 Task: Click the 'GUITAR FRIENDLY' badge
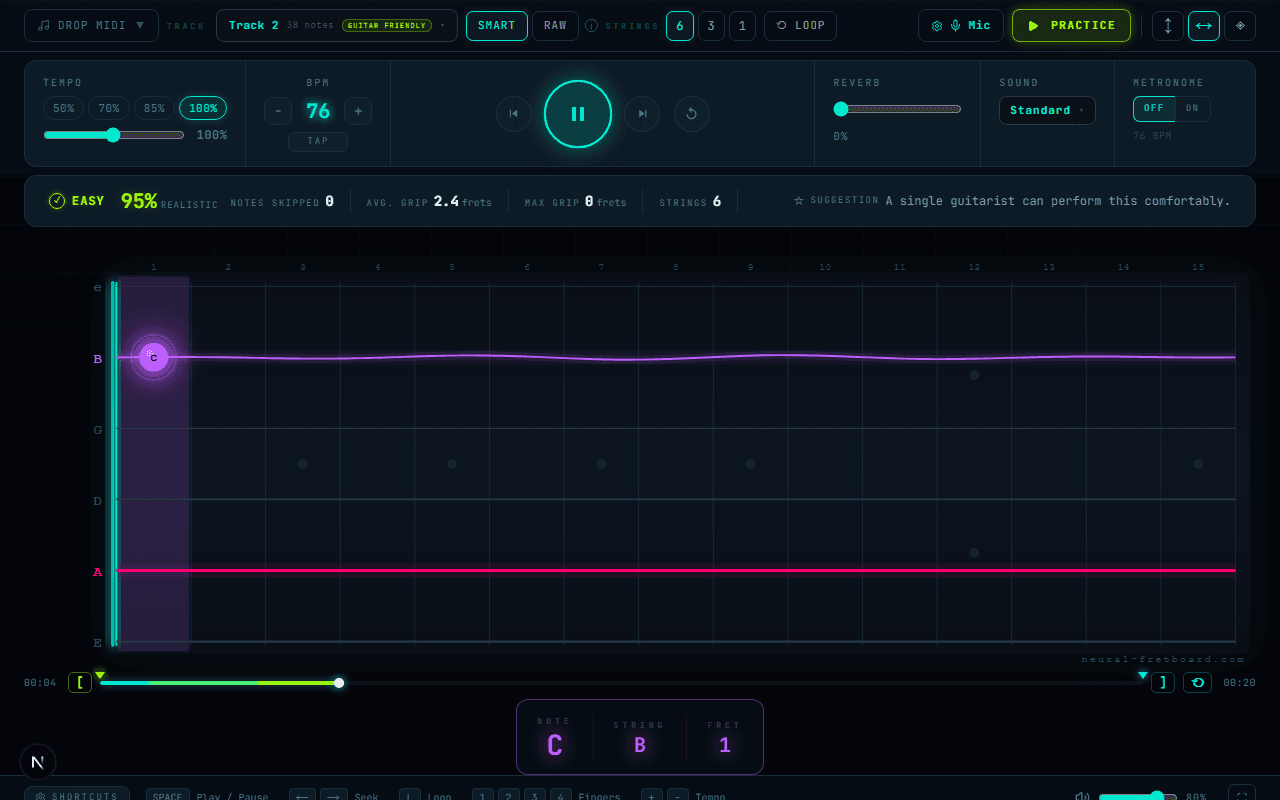(387, 26)
